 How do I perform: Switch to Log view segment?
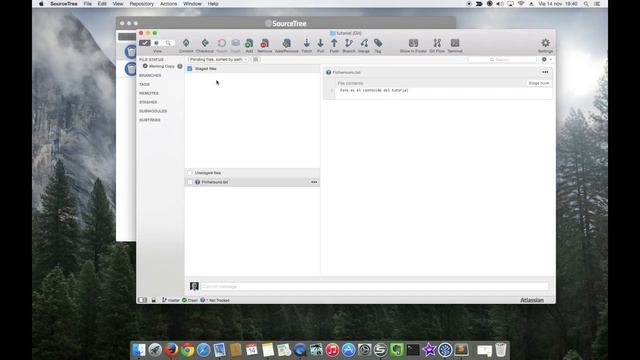[156, 43]
